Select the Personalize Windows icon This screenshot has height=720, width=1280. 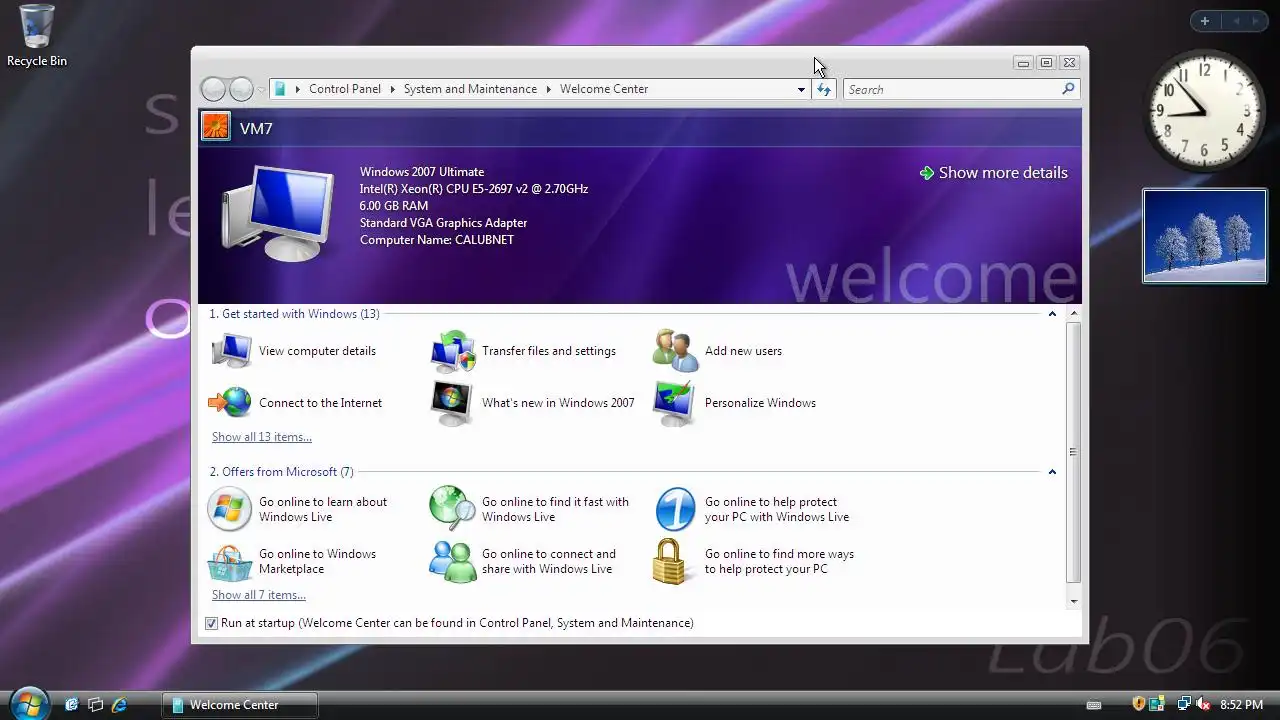click(x=674, y=403)
